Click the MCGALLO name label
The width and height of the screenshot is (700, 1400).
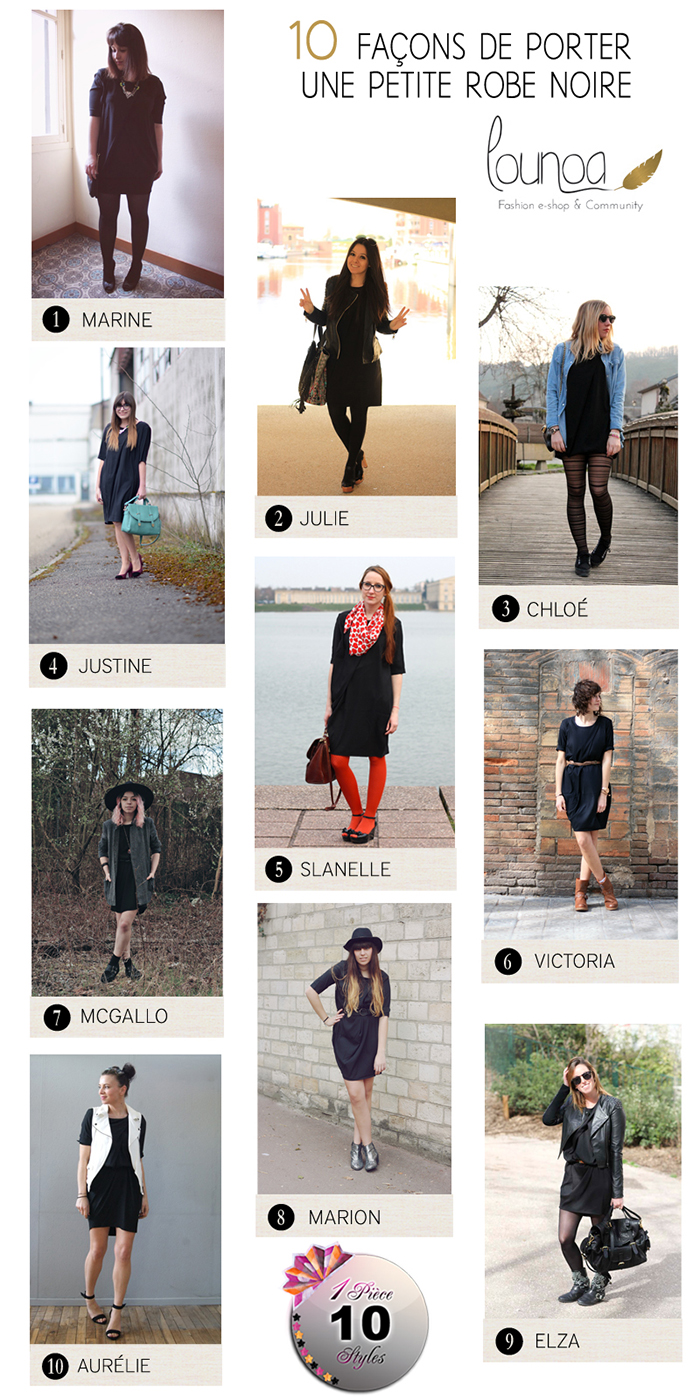click(124, 1017)
